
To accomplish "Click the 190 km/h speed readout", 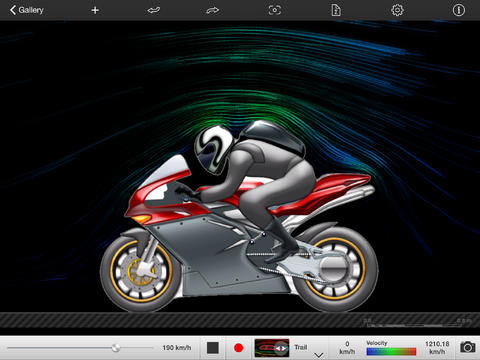I will click(177, 348).
